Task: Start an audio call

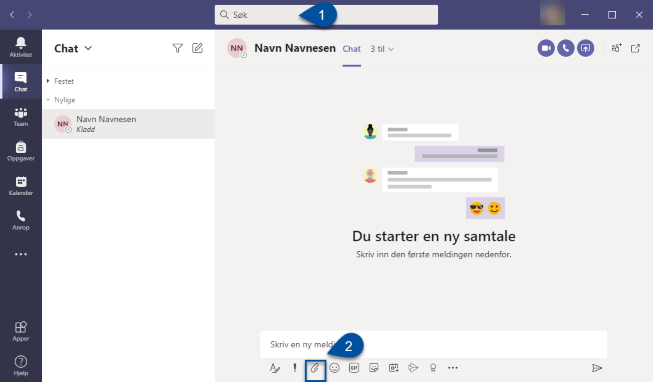Action: (x=566, y=48)
